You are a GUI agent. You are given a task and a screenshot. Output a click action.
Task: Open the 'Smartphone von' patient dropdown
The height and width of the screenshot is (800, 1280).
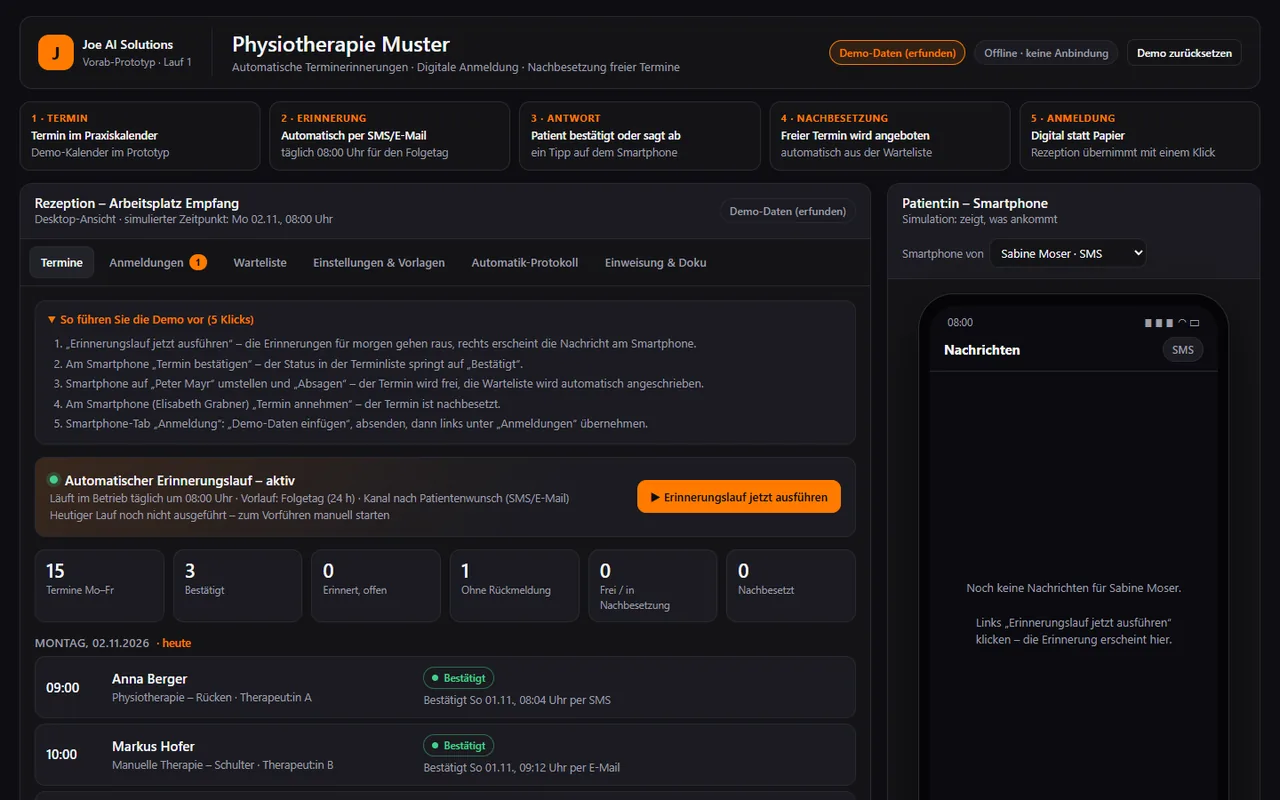1068,253
